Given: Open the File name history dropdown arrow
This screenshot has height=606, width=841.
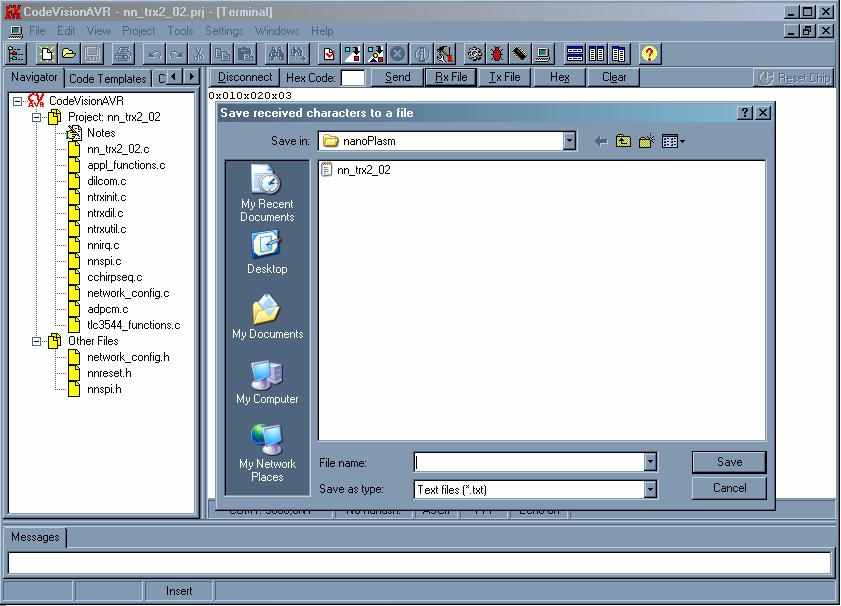Looking at the screenshot, I should tap(650, 462).
